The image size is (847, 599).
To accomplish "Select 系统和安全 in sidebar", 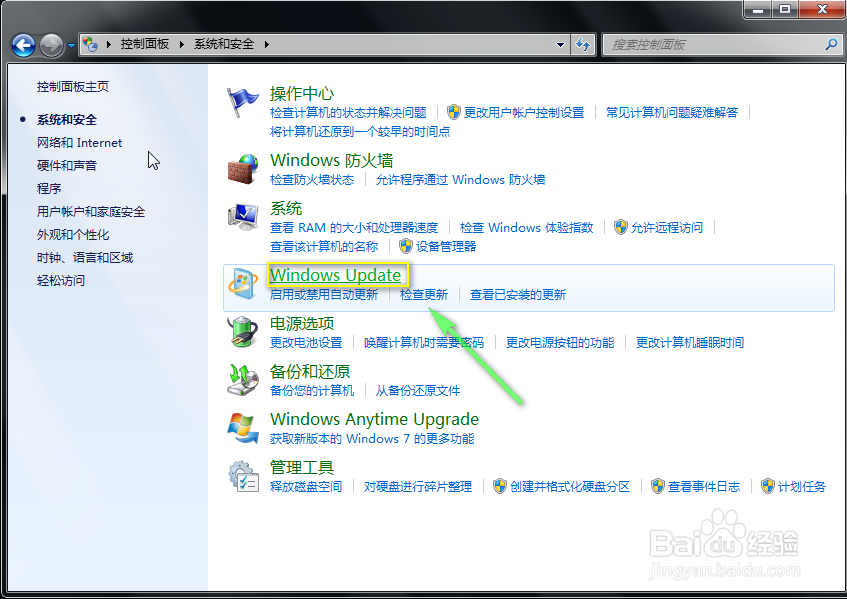I will click(x=66, y=120).
